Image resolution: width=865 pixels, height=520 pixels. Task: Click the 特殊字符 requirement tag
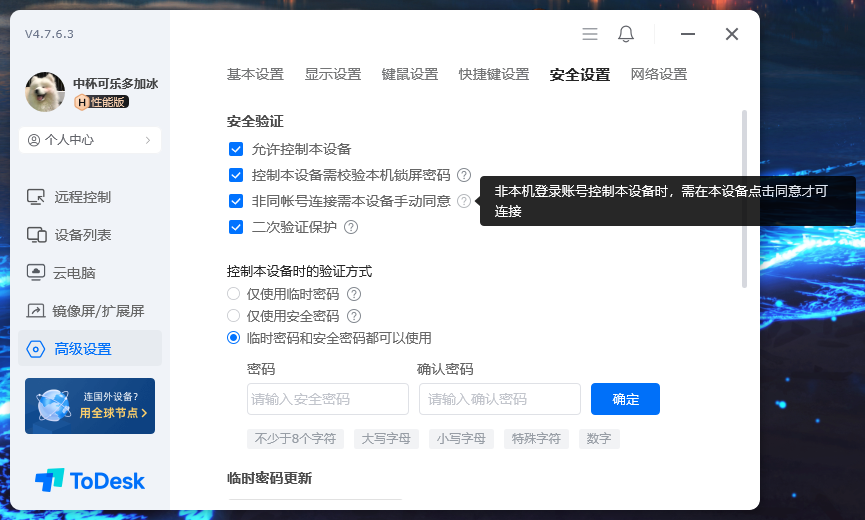coord(536,439)
